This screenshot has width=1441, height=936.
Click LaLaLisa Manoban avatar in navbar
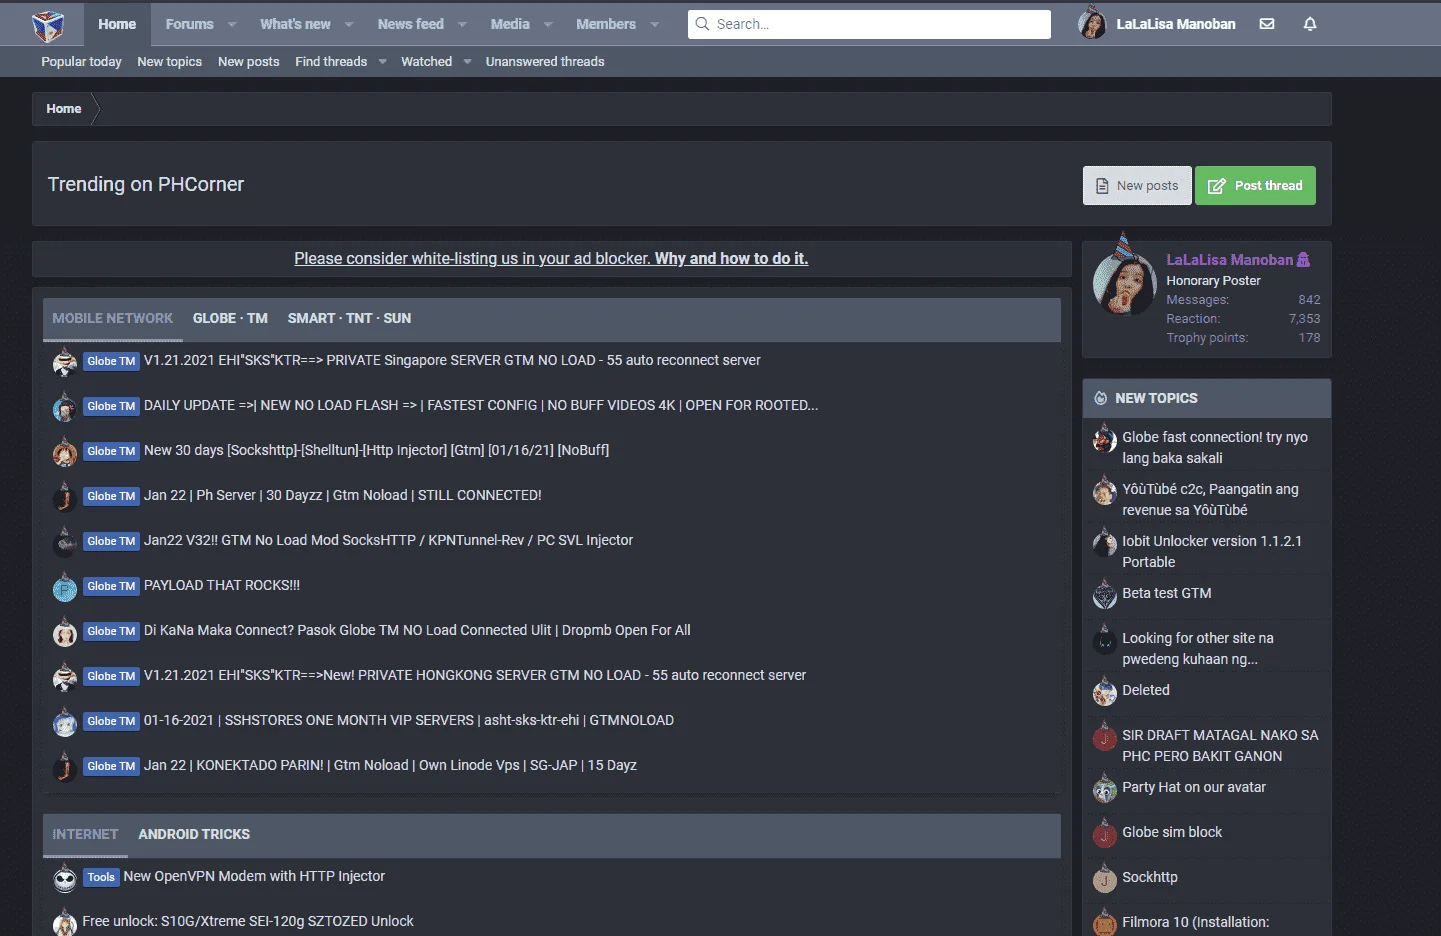click(1092, 23)
